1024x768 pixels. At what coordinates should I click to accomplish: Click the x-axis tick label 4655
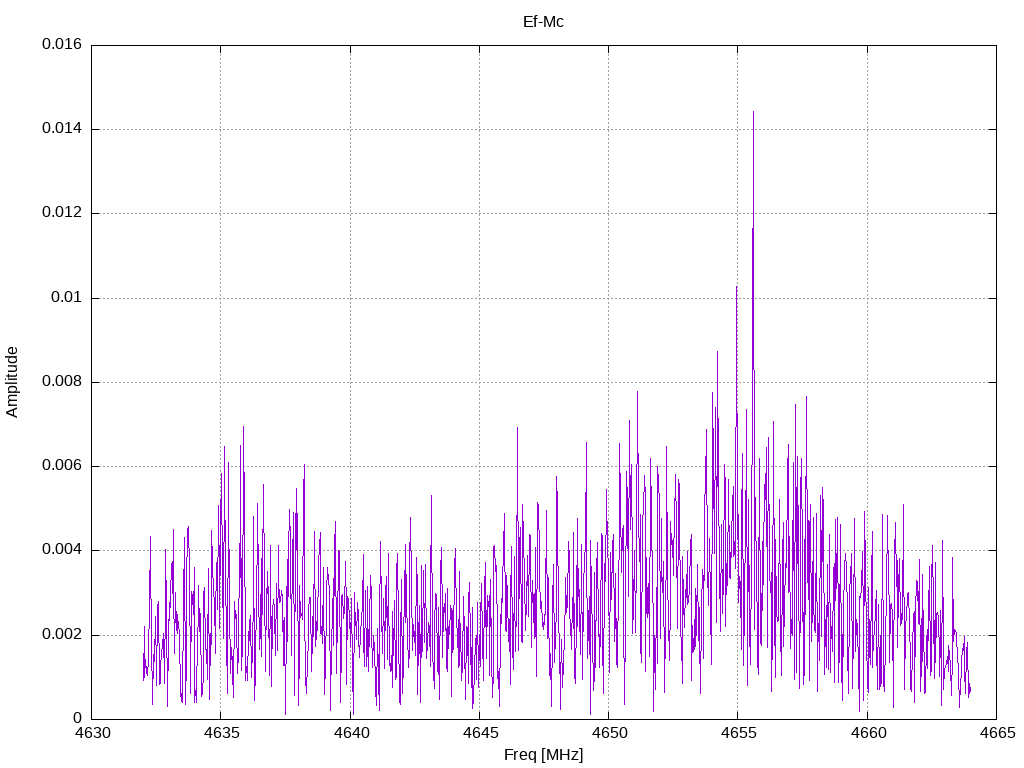739,733
